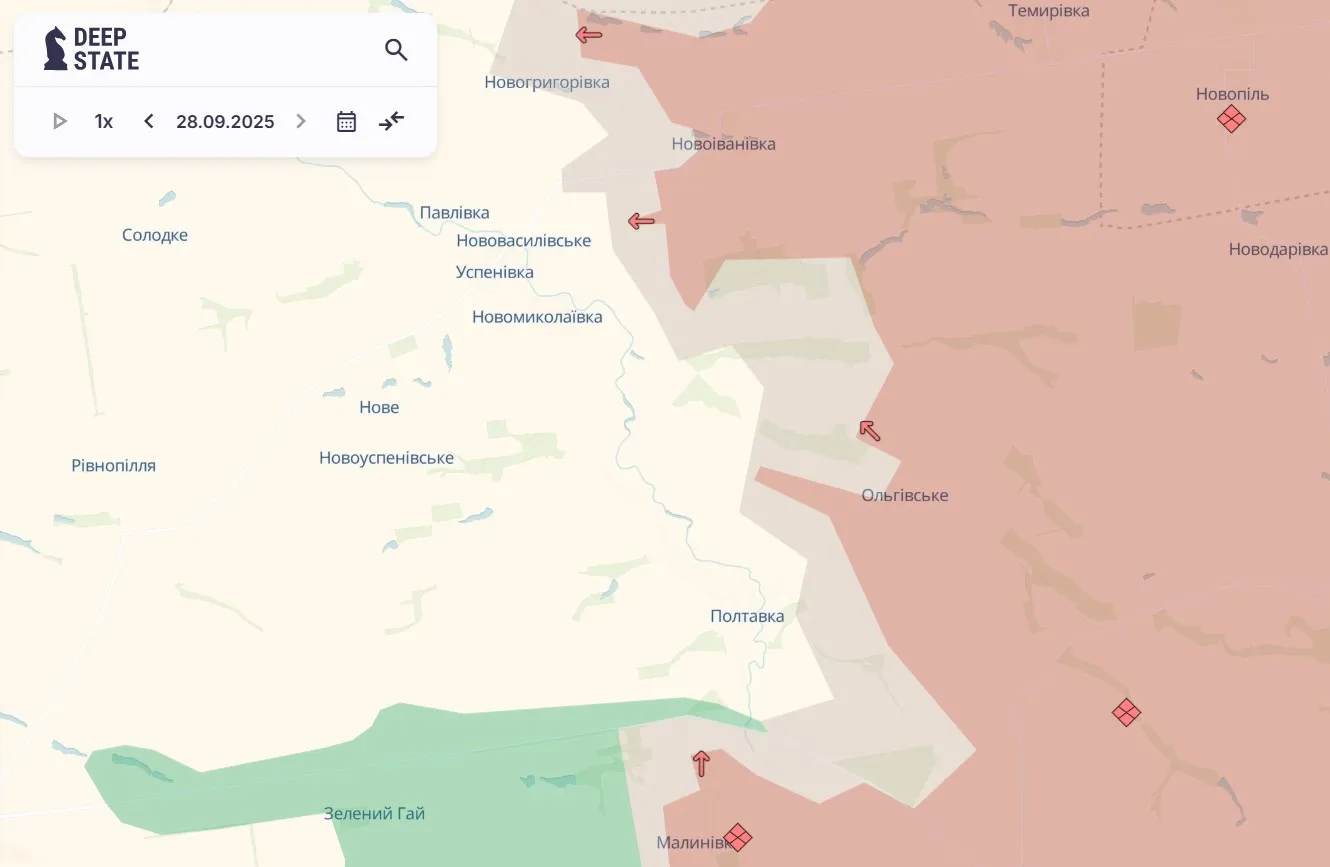Play the timeline animation
Screen dimensions: 1330x867
59,122
